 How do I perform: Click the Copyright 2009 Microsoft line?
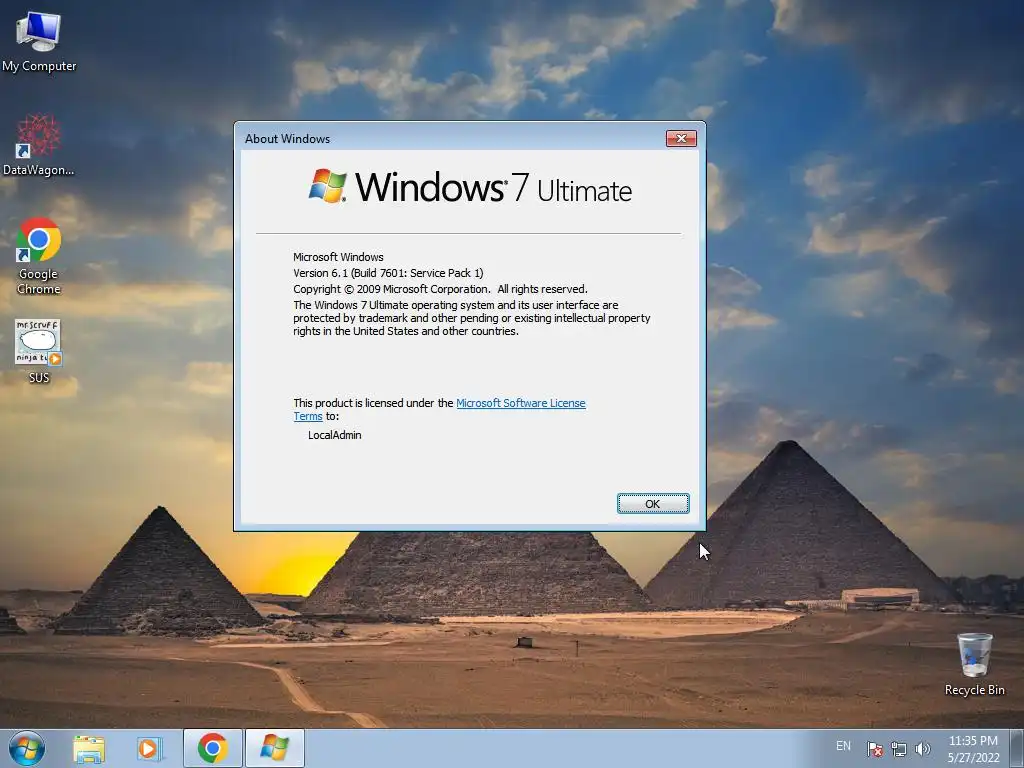coord(440,289)
